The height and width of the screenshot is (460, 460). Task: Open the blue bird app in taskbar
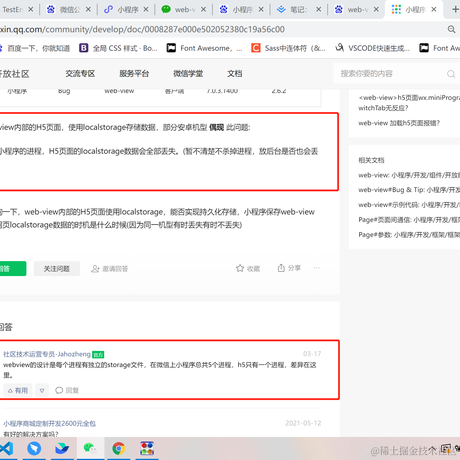(x=34, y=448)
